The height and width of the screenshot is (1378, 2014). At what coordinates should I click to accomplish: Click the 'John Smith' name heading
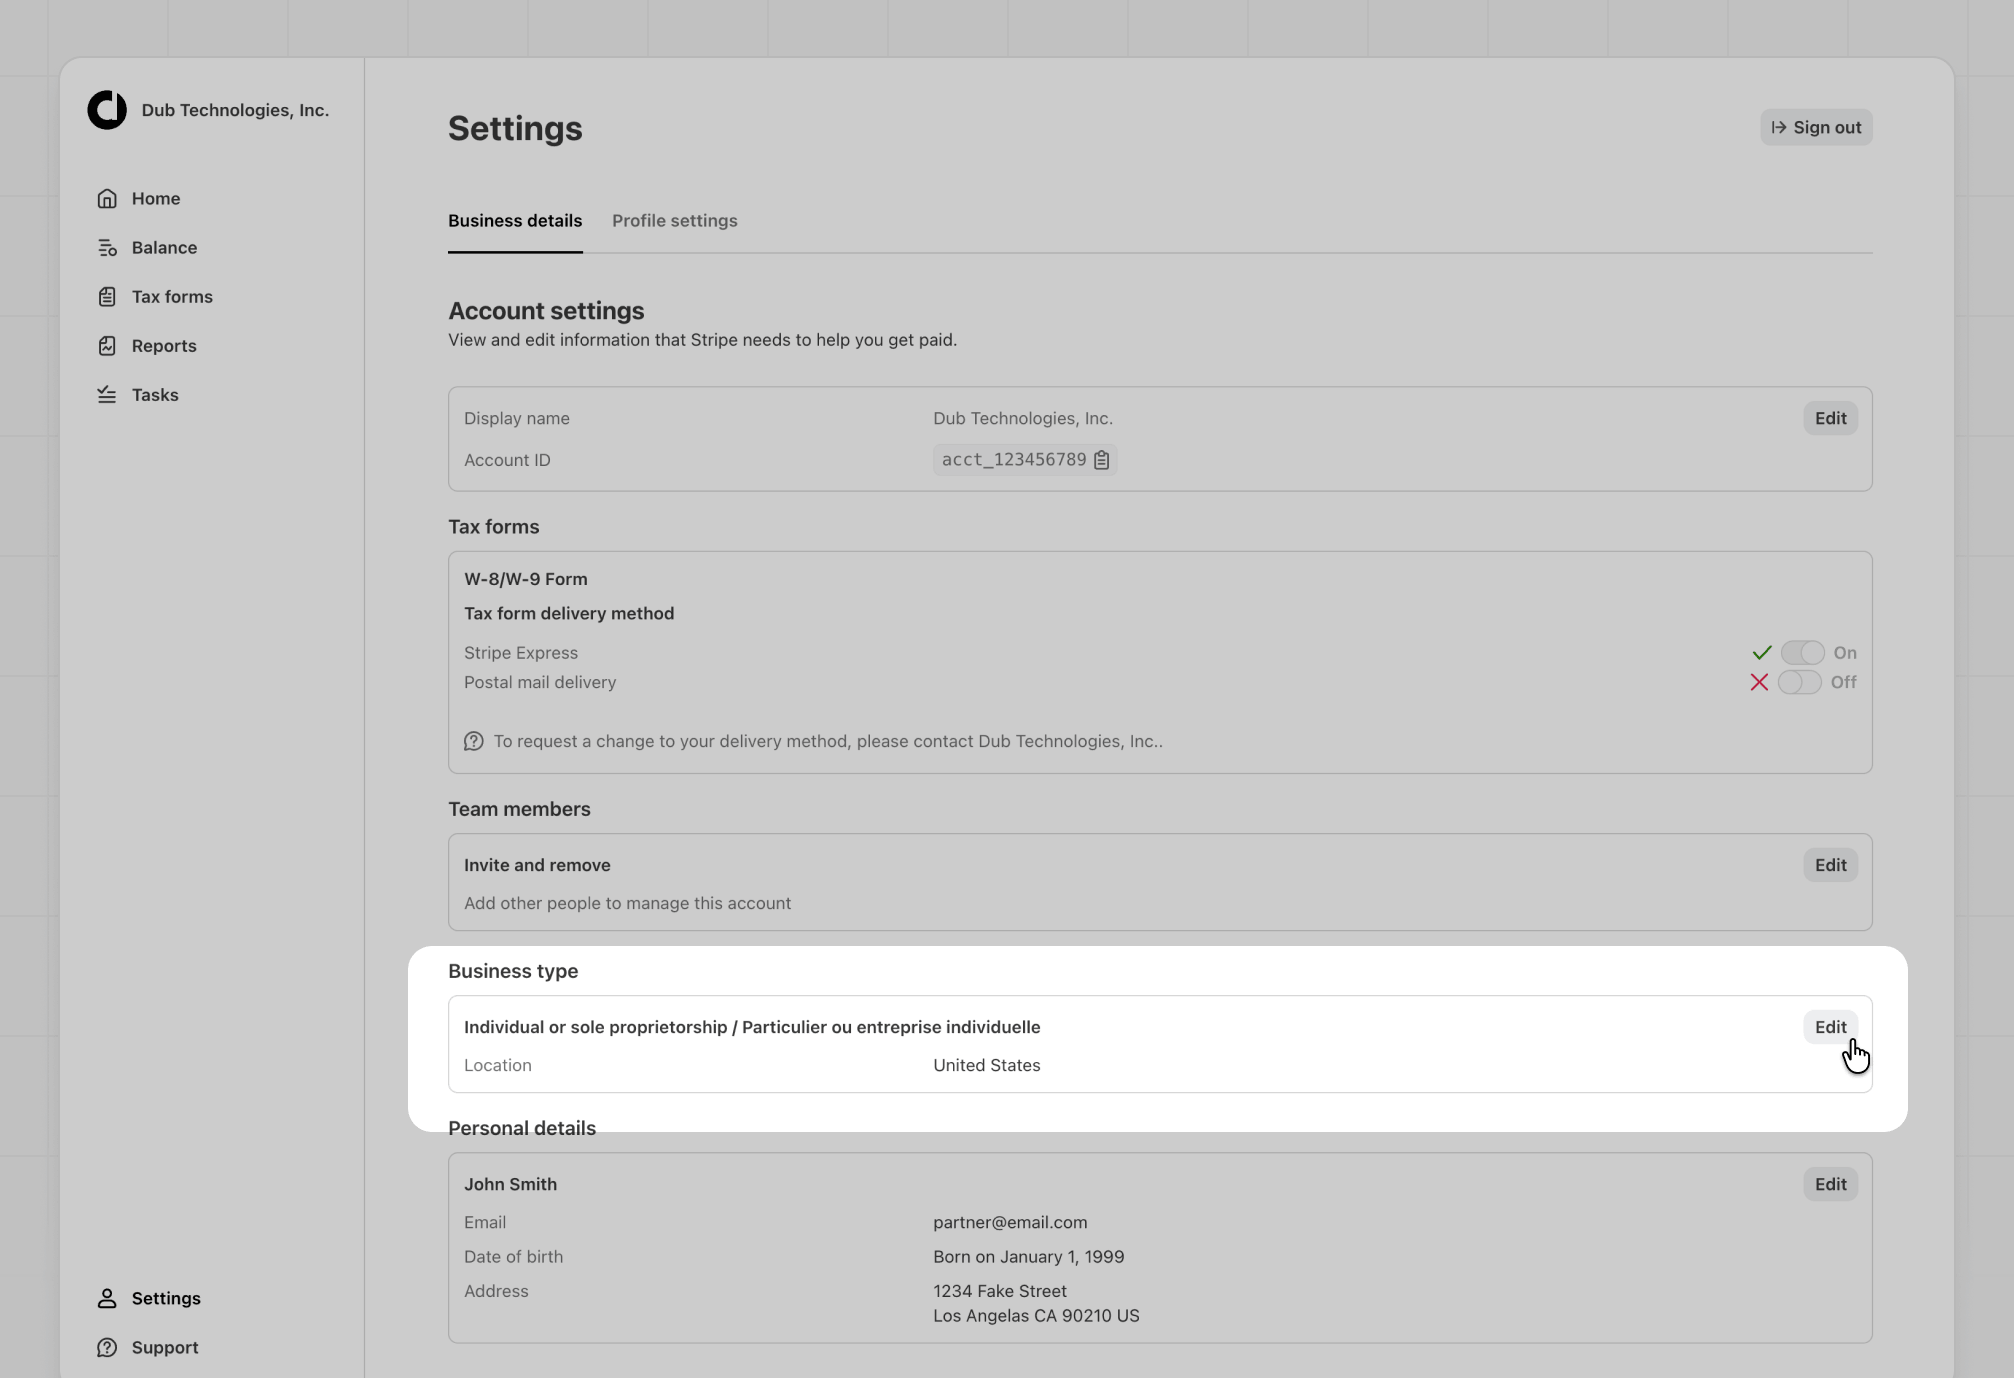pyautogui.click(x=510, y=1184)
